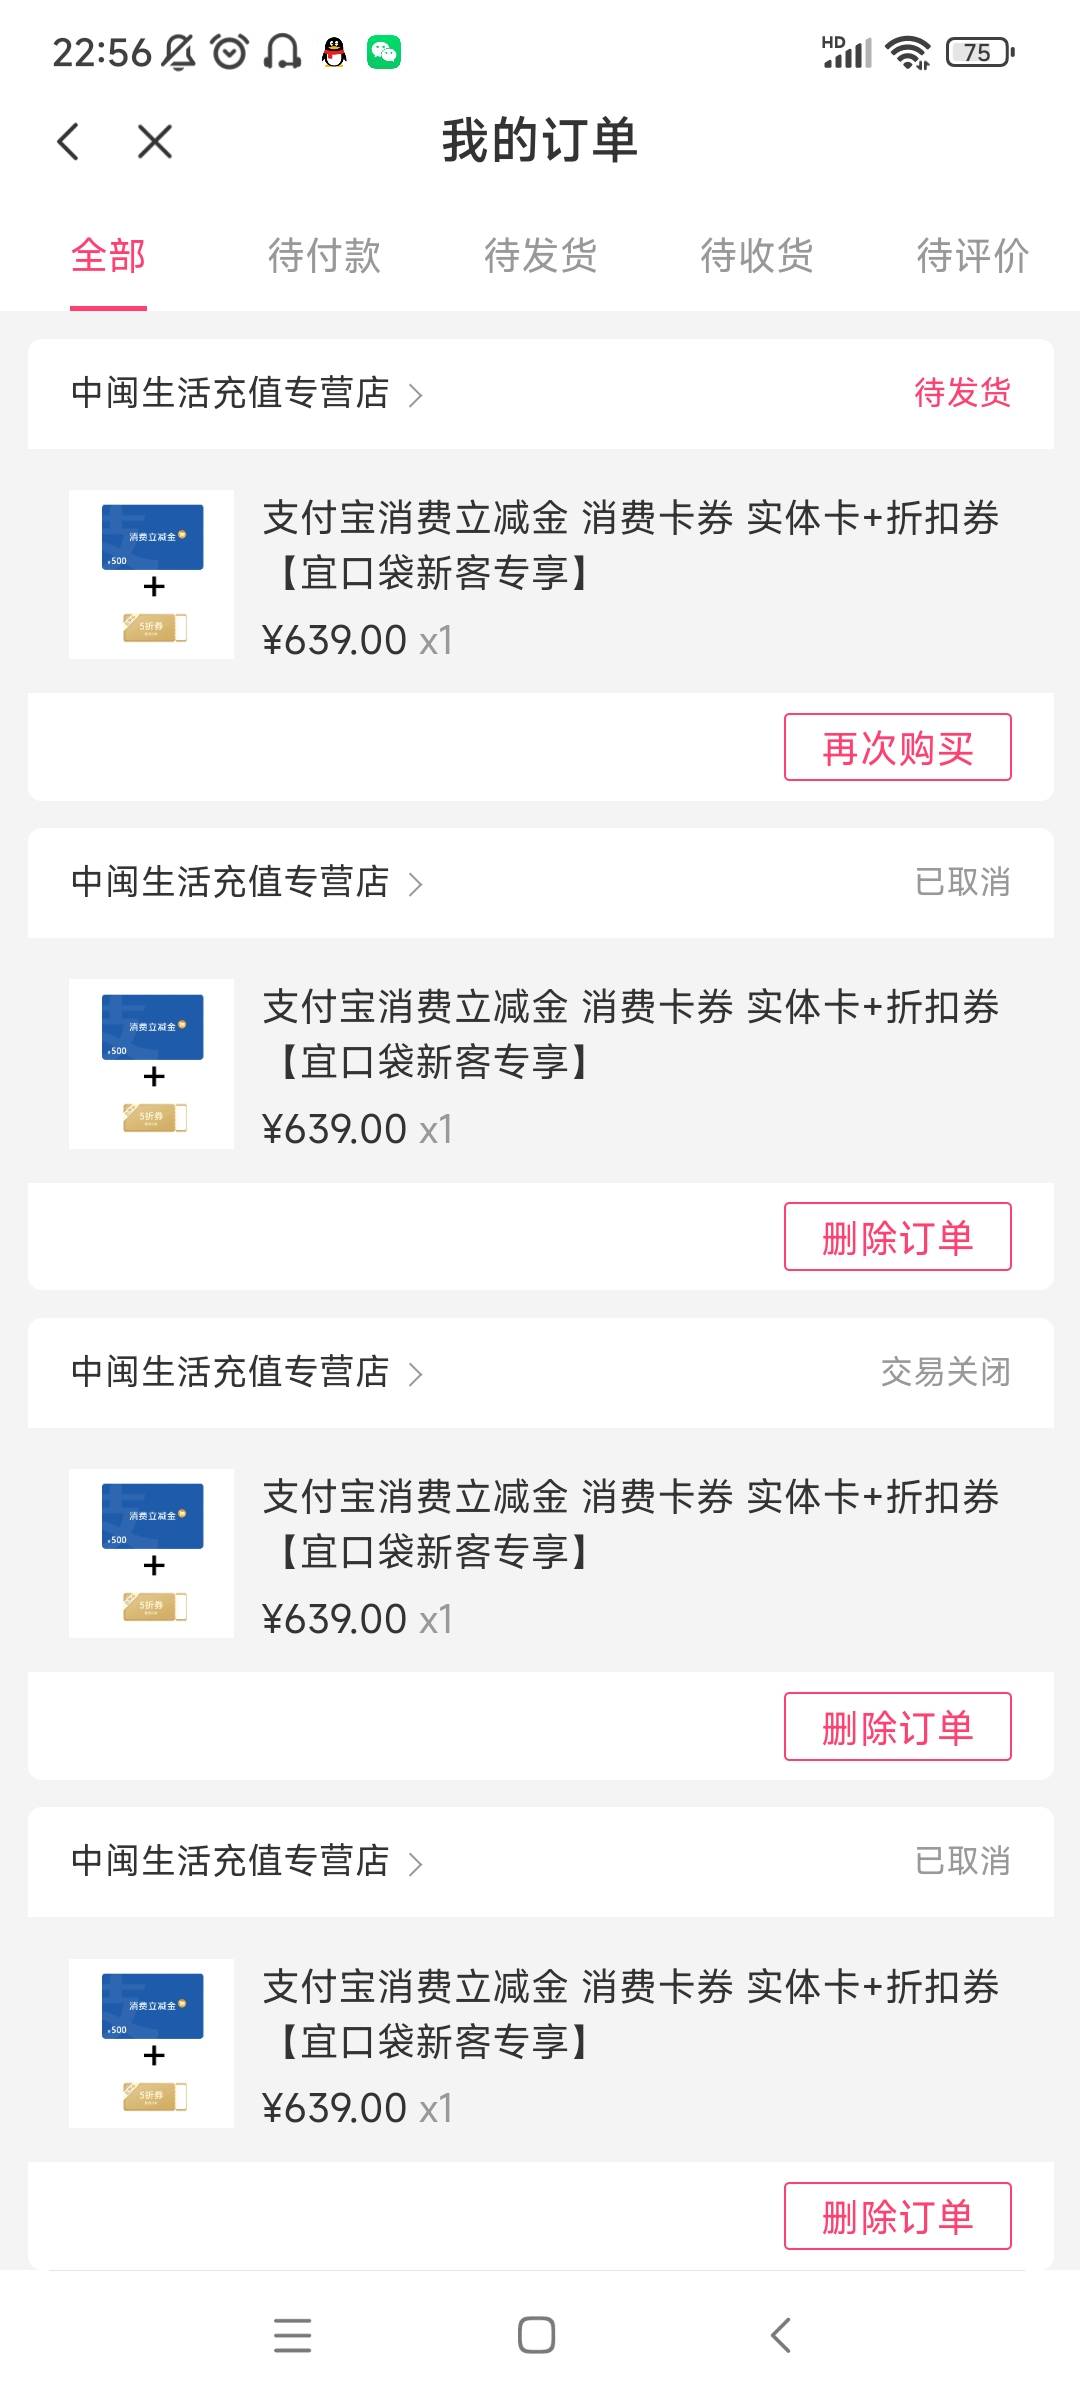Show all orders via 全部 tab
The width and height of the screenshot is (1080, 2400).
108,256
